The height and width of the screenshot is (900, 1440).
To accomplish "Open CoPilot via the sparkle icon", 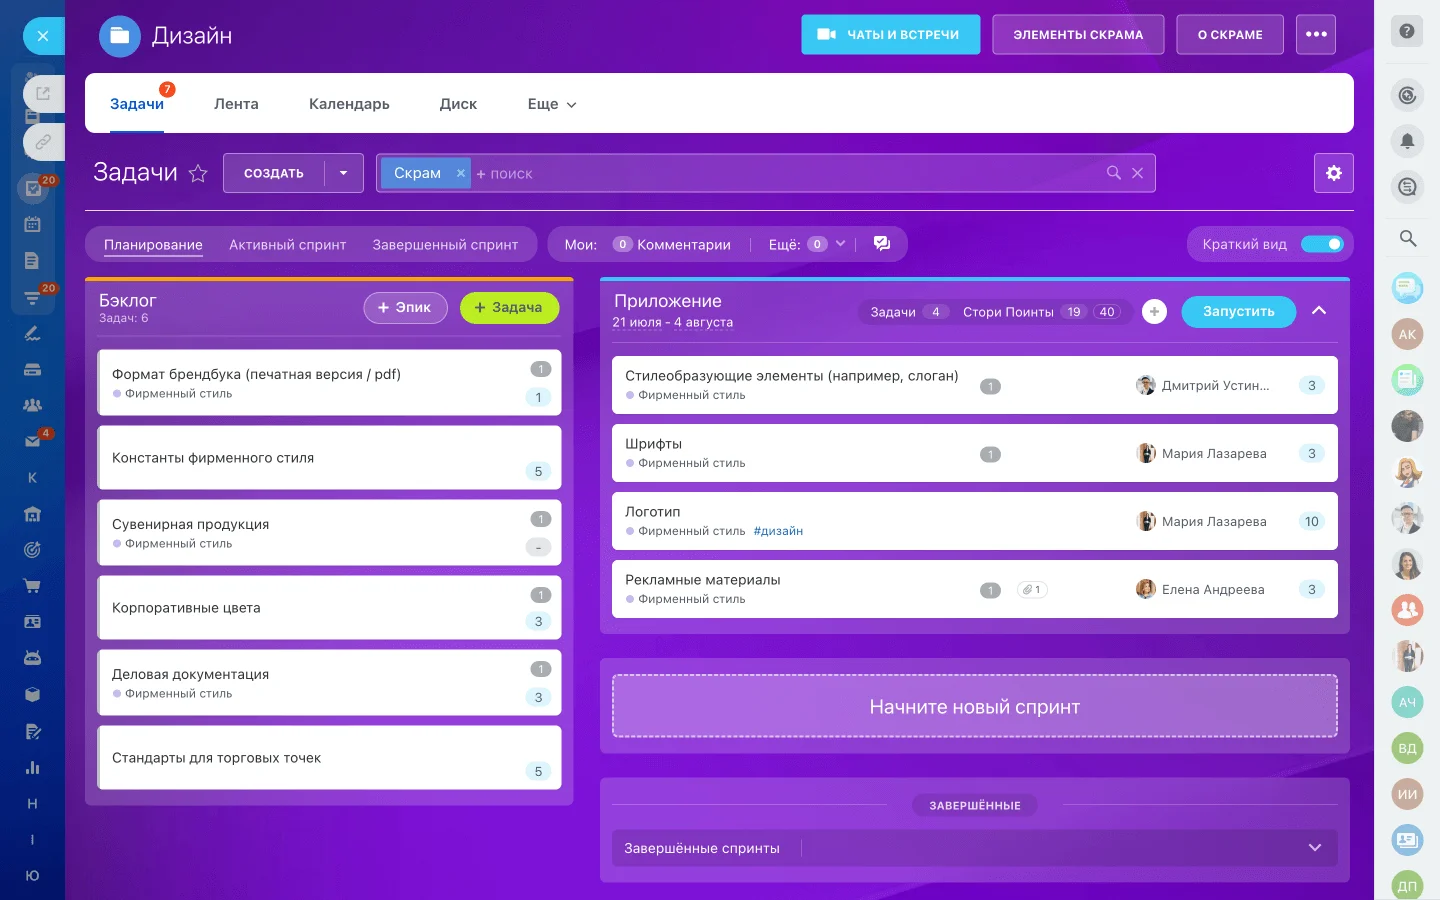I will pyautogui.click(x=1407, y=95).
